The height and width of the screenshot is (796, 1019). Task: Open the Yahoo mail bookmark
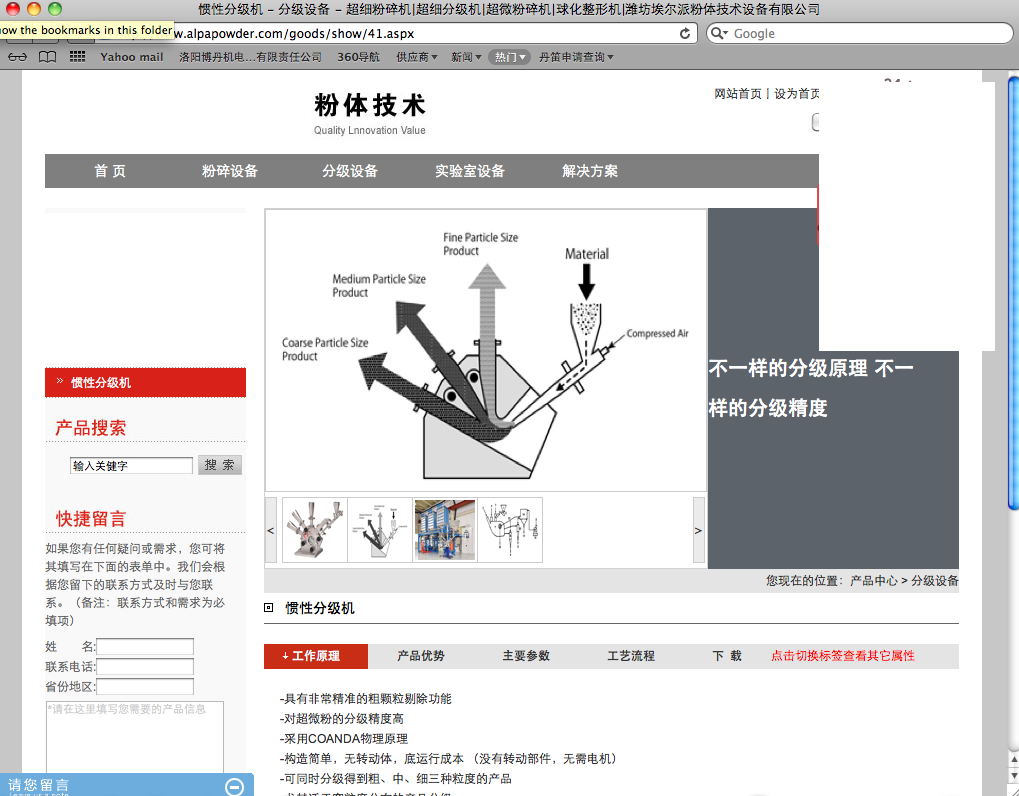(131, 57)
